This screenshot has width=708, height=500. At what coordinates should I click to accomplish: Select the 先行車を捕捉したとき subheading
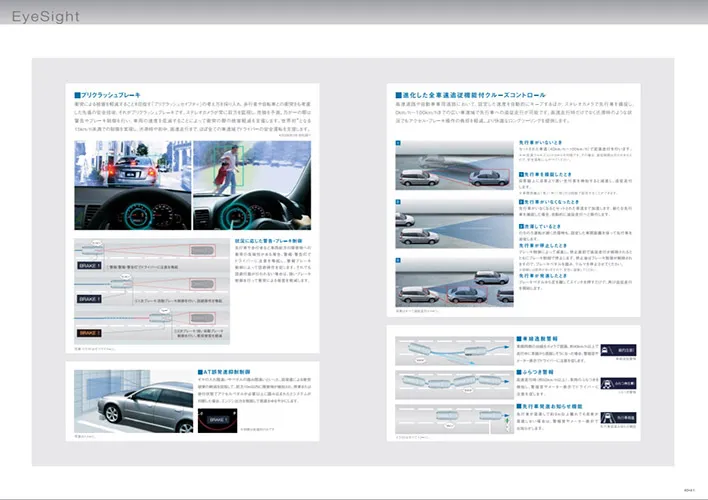(x=548, y=174)
